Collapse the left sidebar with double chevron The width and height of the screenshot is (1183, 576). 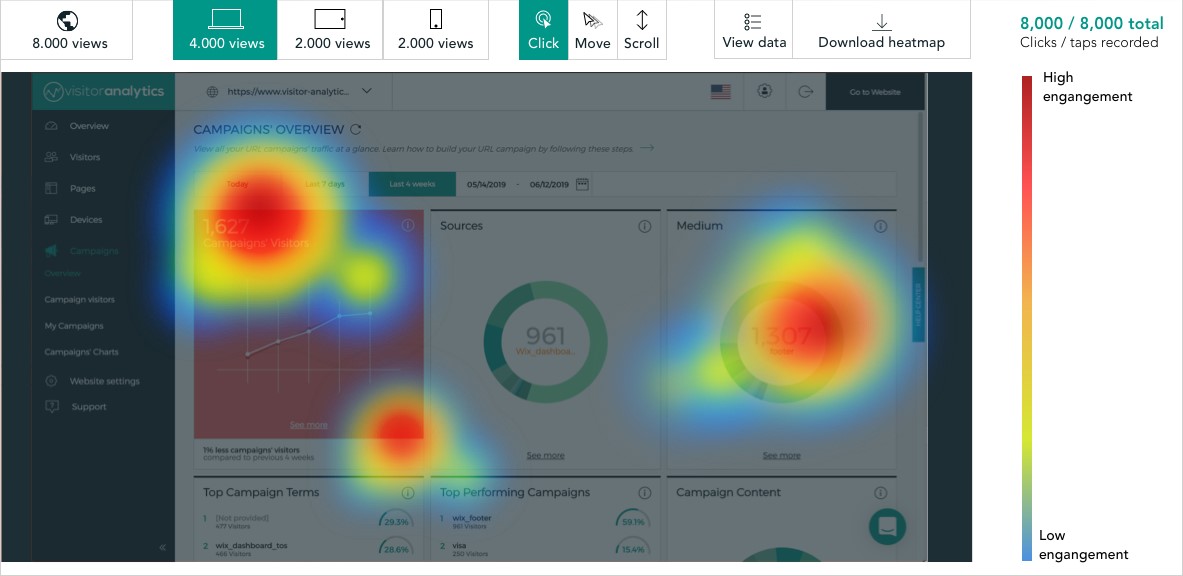162,547
